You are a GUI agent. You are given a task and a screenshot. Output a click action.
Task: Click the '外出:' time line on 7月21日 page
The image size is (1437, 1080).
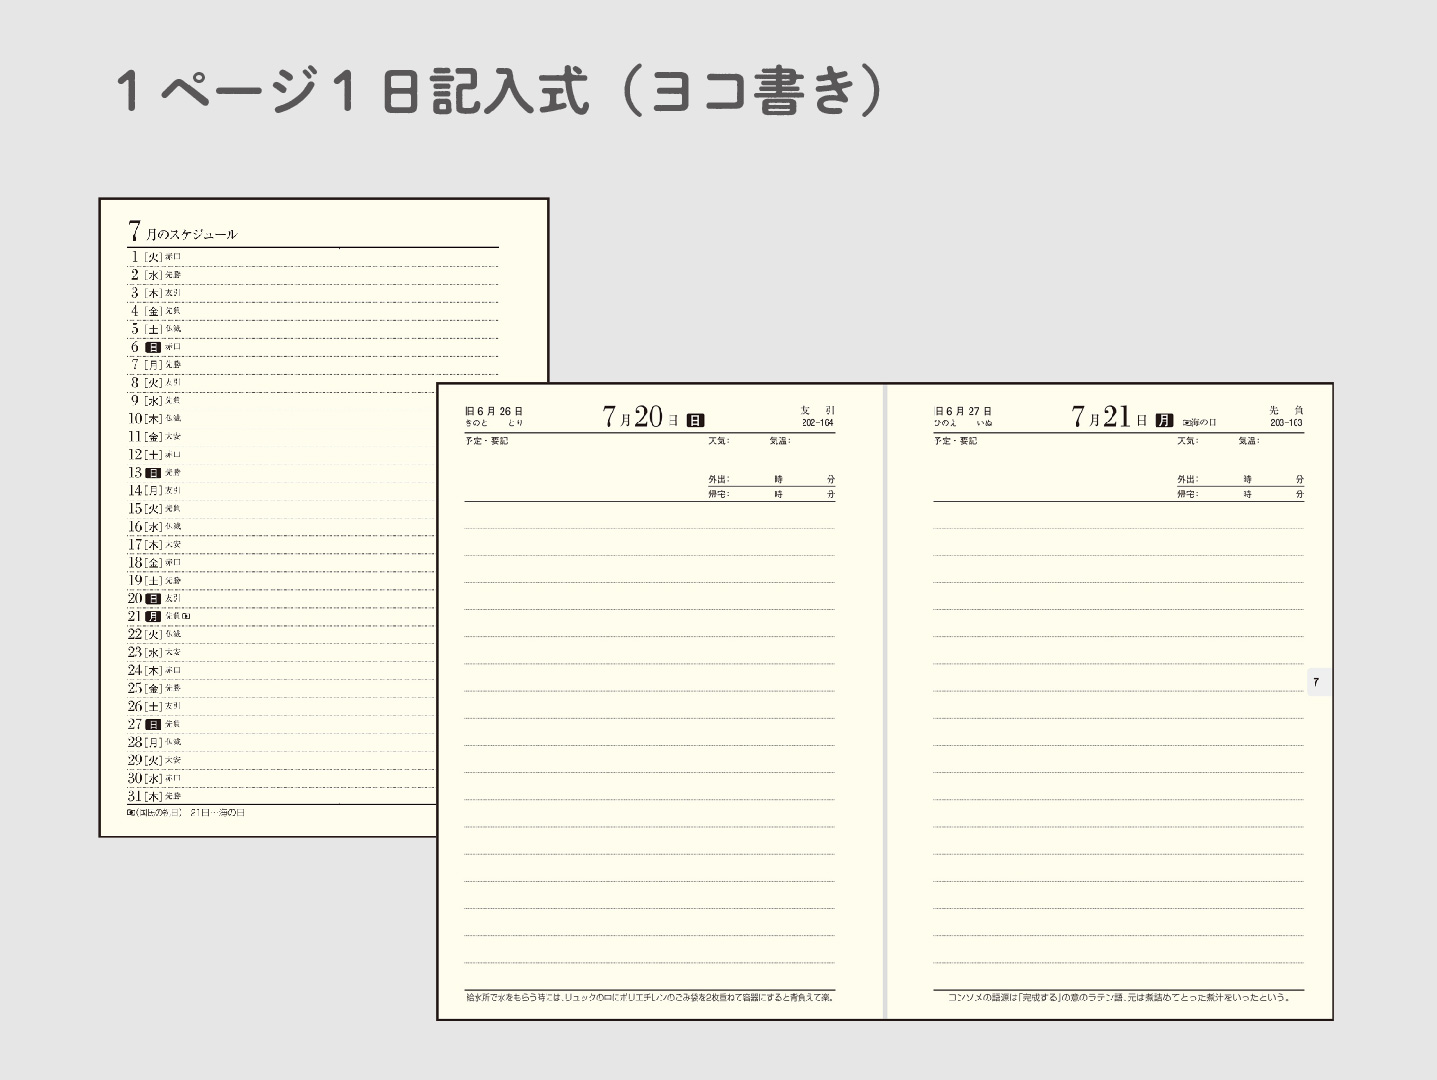click(1241, 480)
